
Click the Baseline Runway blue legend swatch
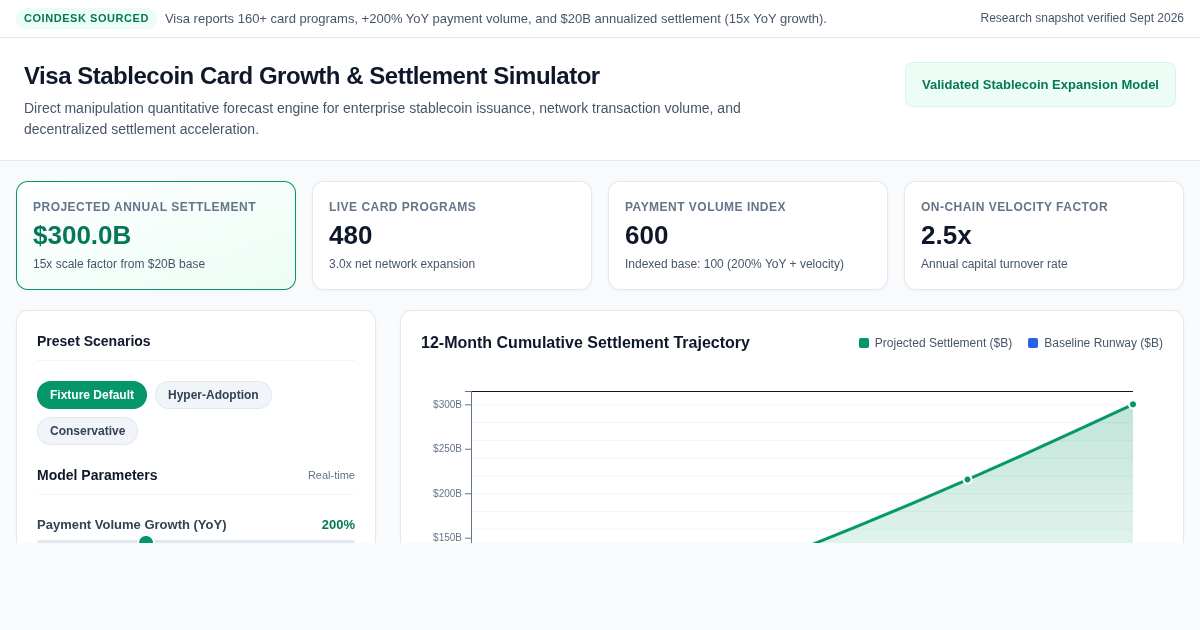(1033, 343)
